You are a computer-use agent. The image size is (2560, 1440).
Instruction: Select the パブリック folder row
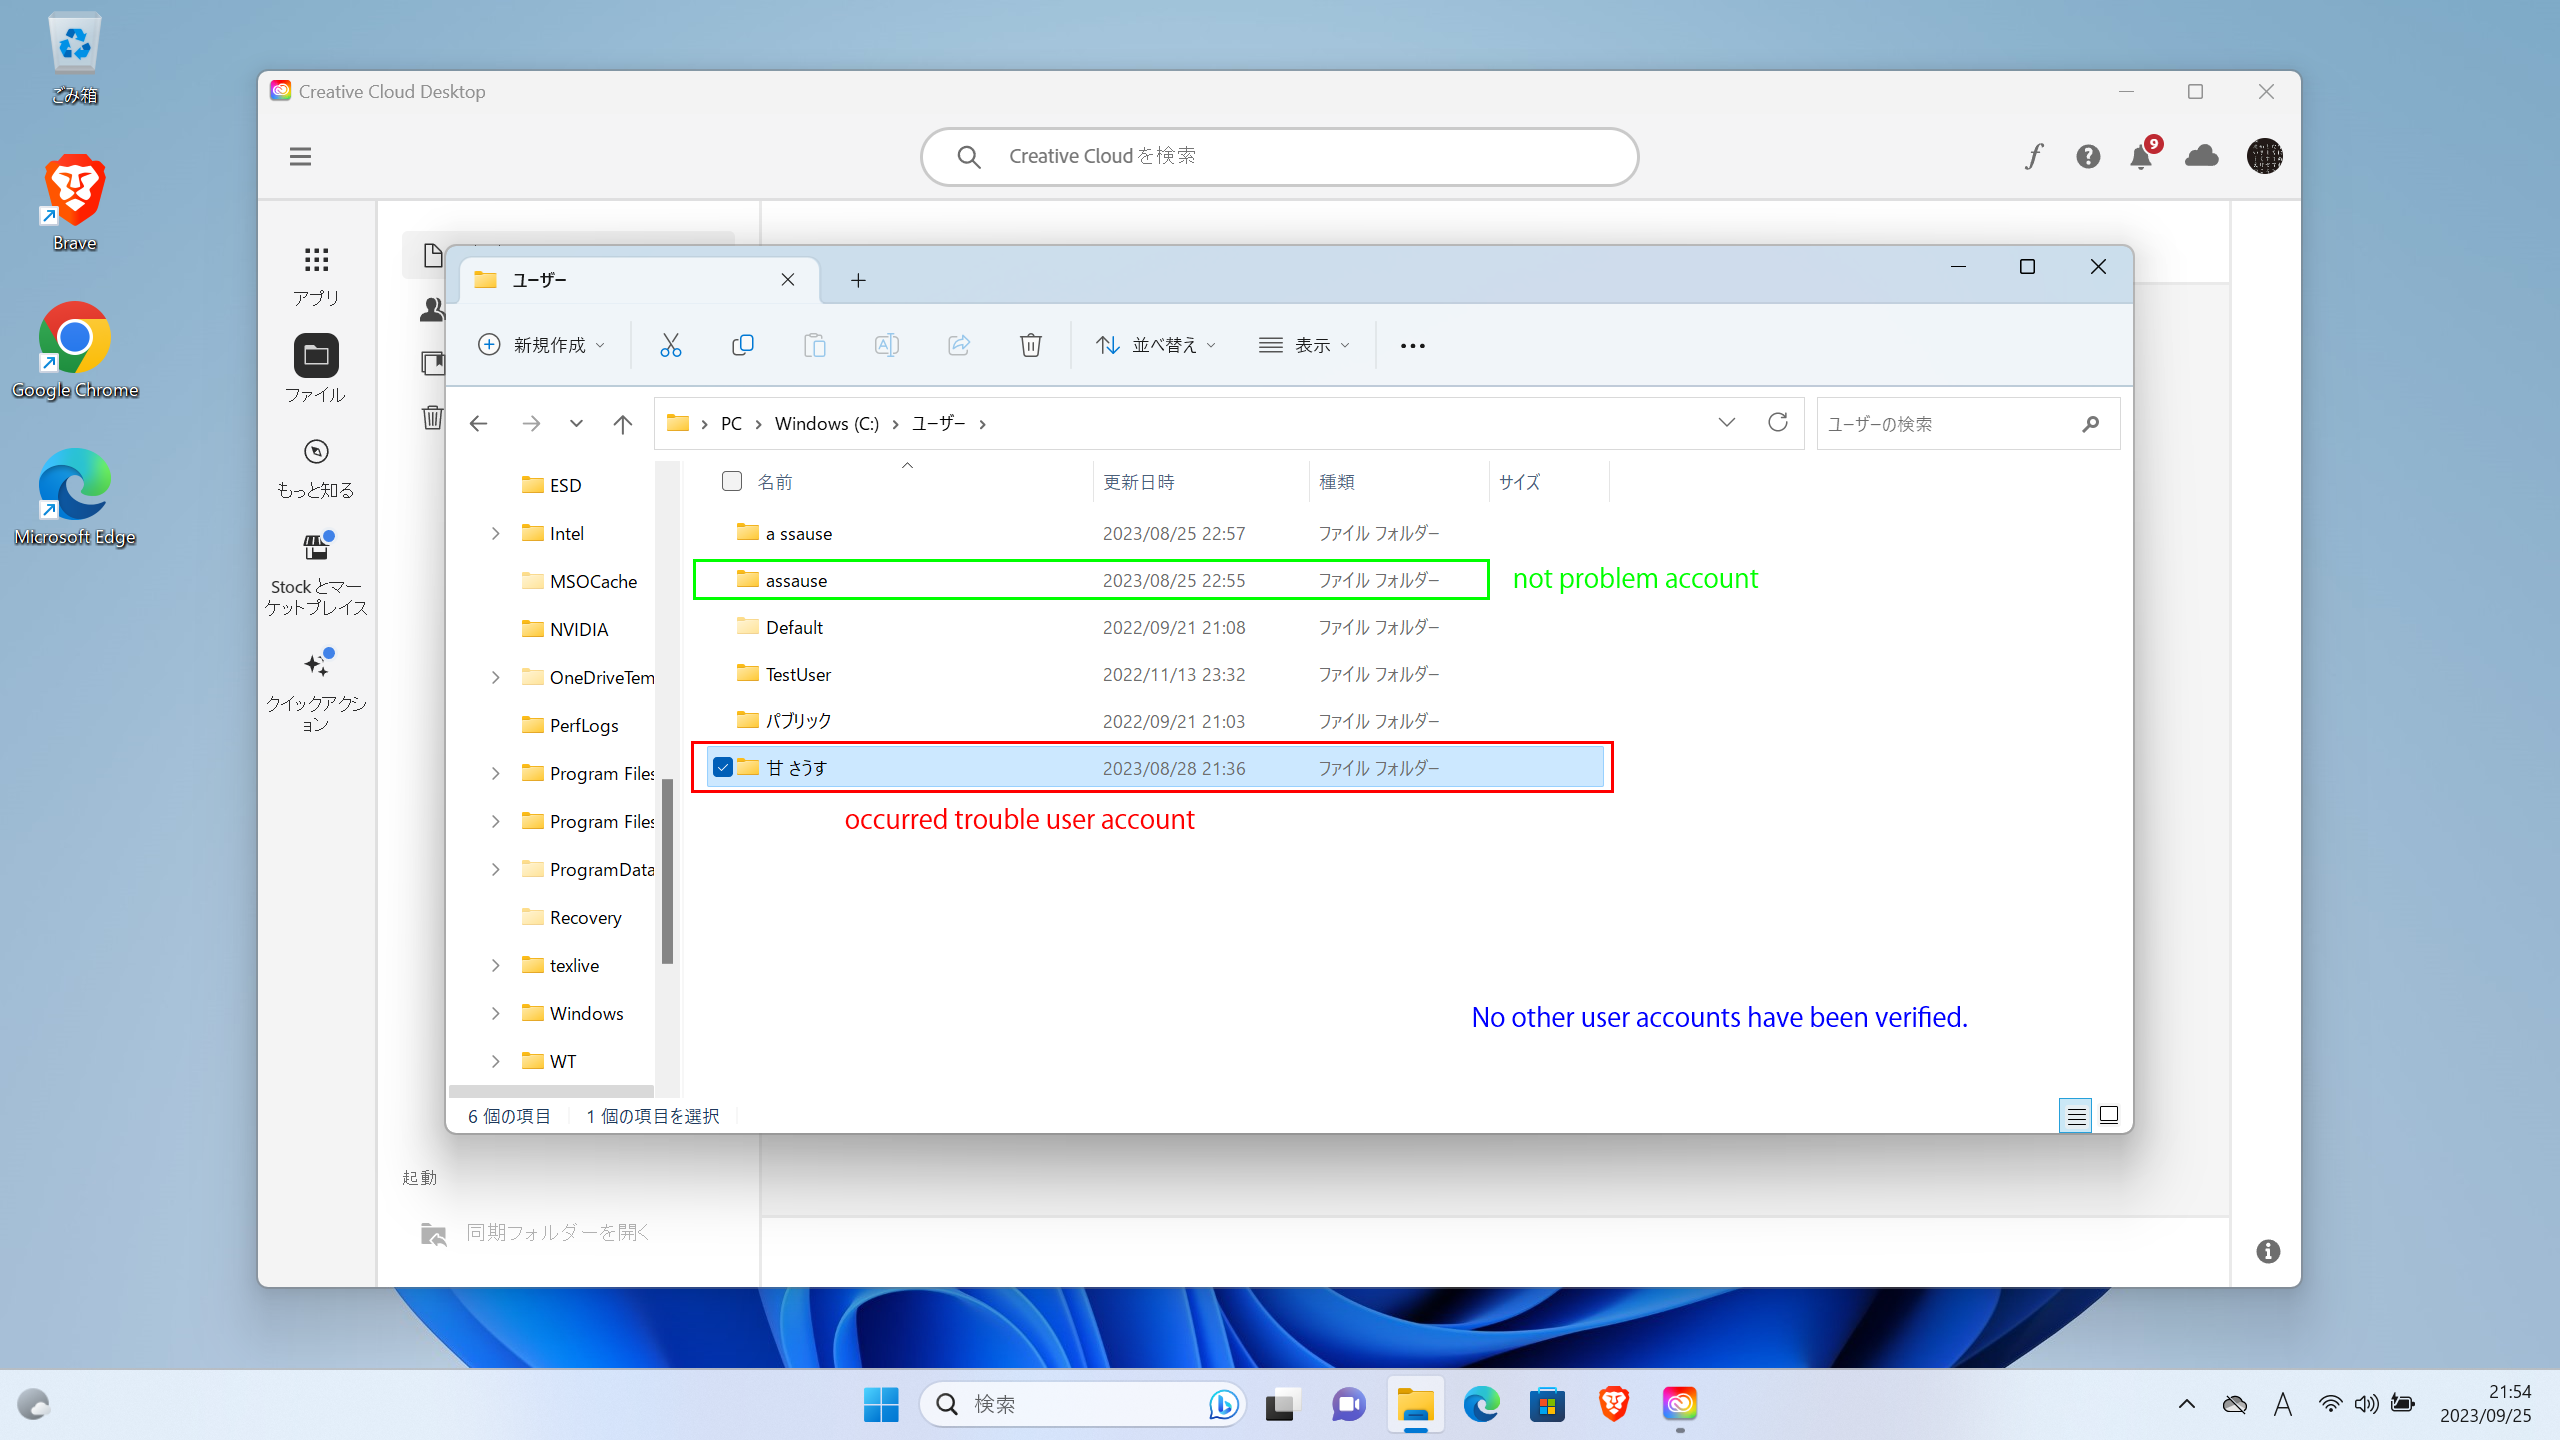1155,721
